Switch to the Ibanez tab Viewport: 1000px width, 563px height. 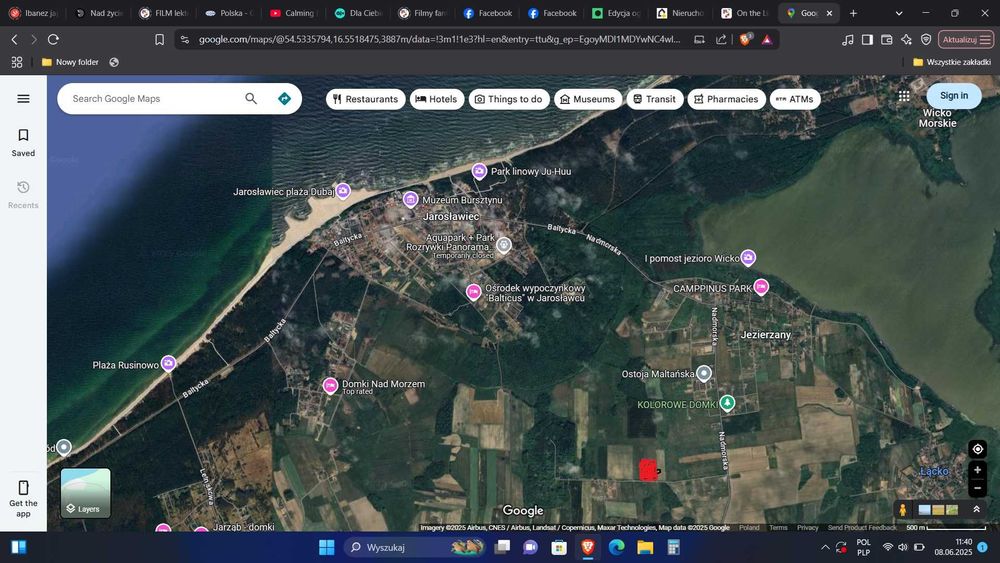pyautogui.click(x=34, y=13)
